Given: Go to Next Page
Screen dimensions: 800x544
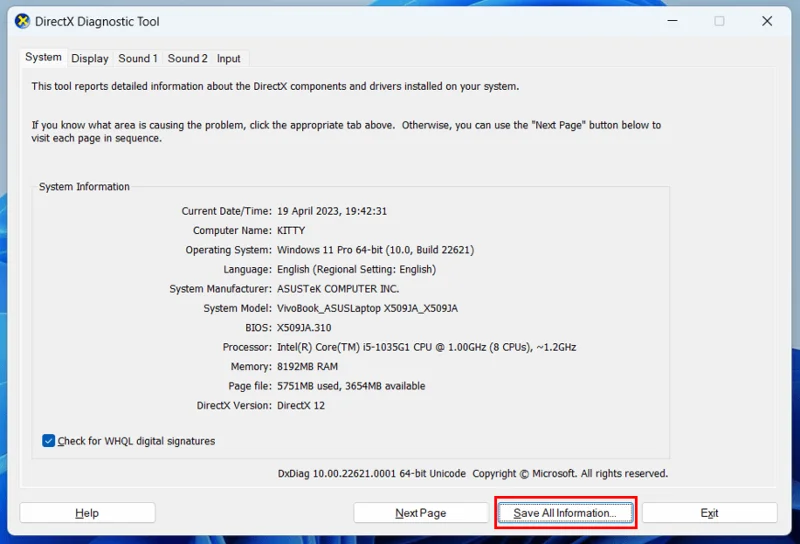Looking at the screenshot, I should 421,513.
